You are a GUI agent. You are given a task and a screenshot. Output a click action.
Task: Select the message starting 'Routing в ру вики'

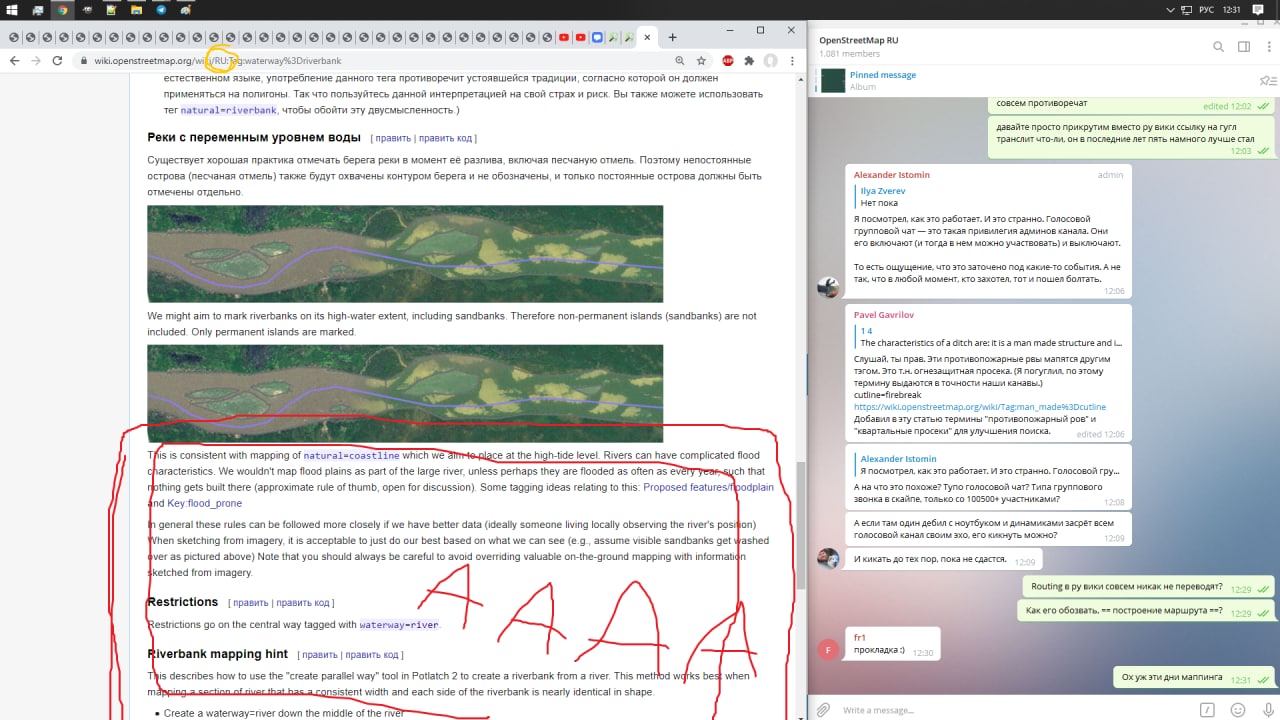pos(1148,588)
